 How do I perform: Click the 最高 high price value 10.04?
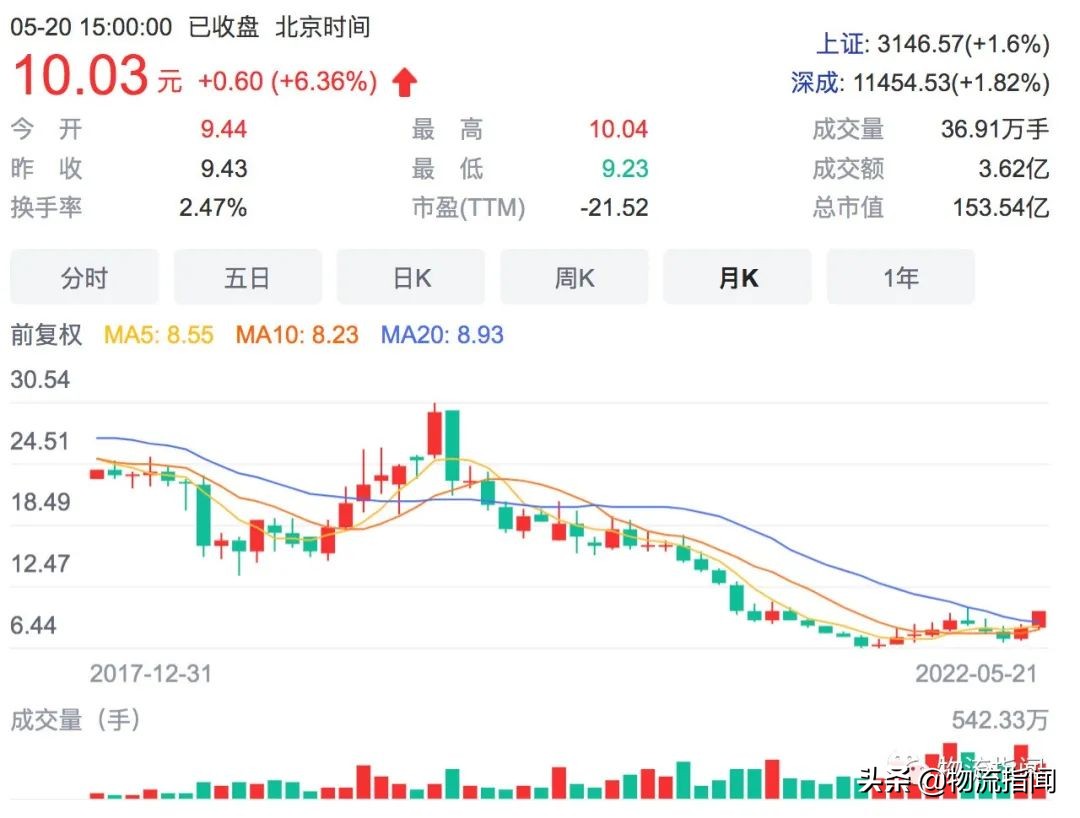coord(616,129)
